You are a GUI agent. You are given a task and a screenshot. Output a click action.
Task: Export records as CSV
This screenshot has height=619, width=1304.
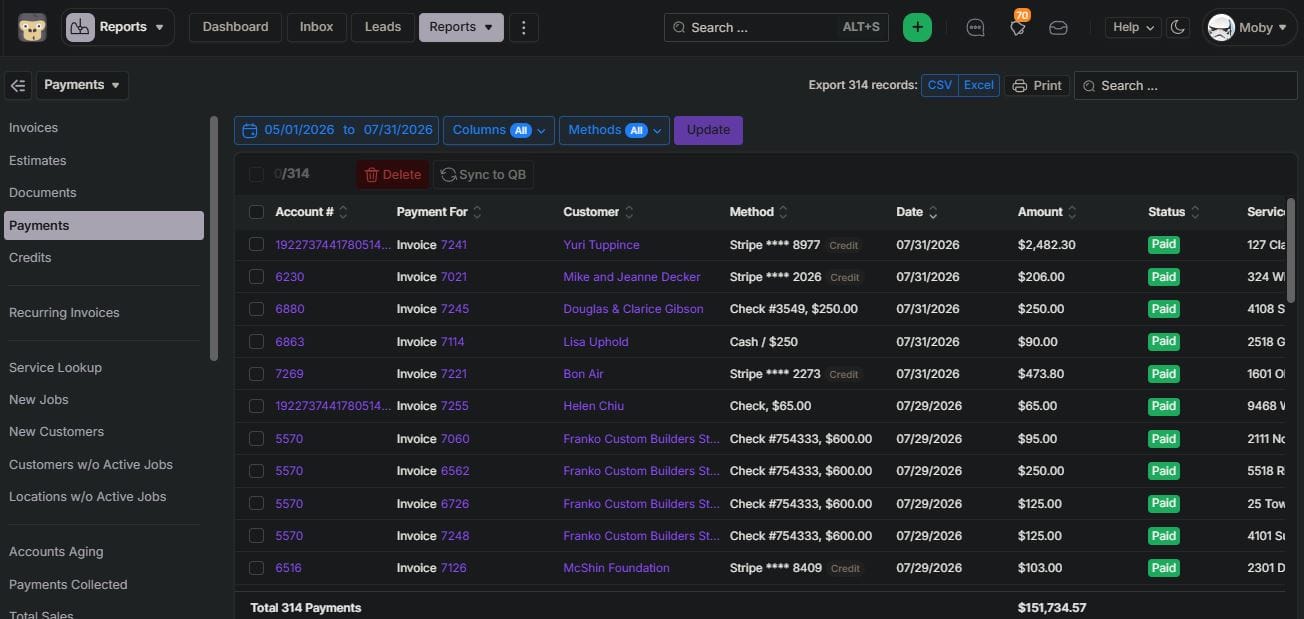(940, 85)
